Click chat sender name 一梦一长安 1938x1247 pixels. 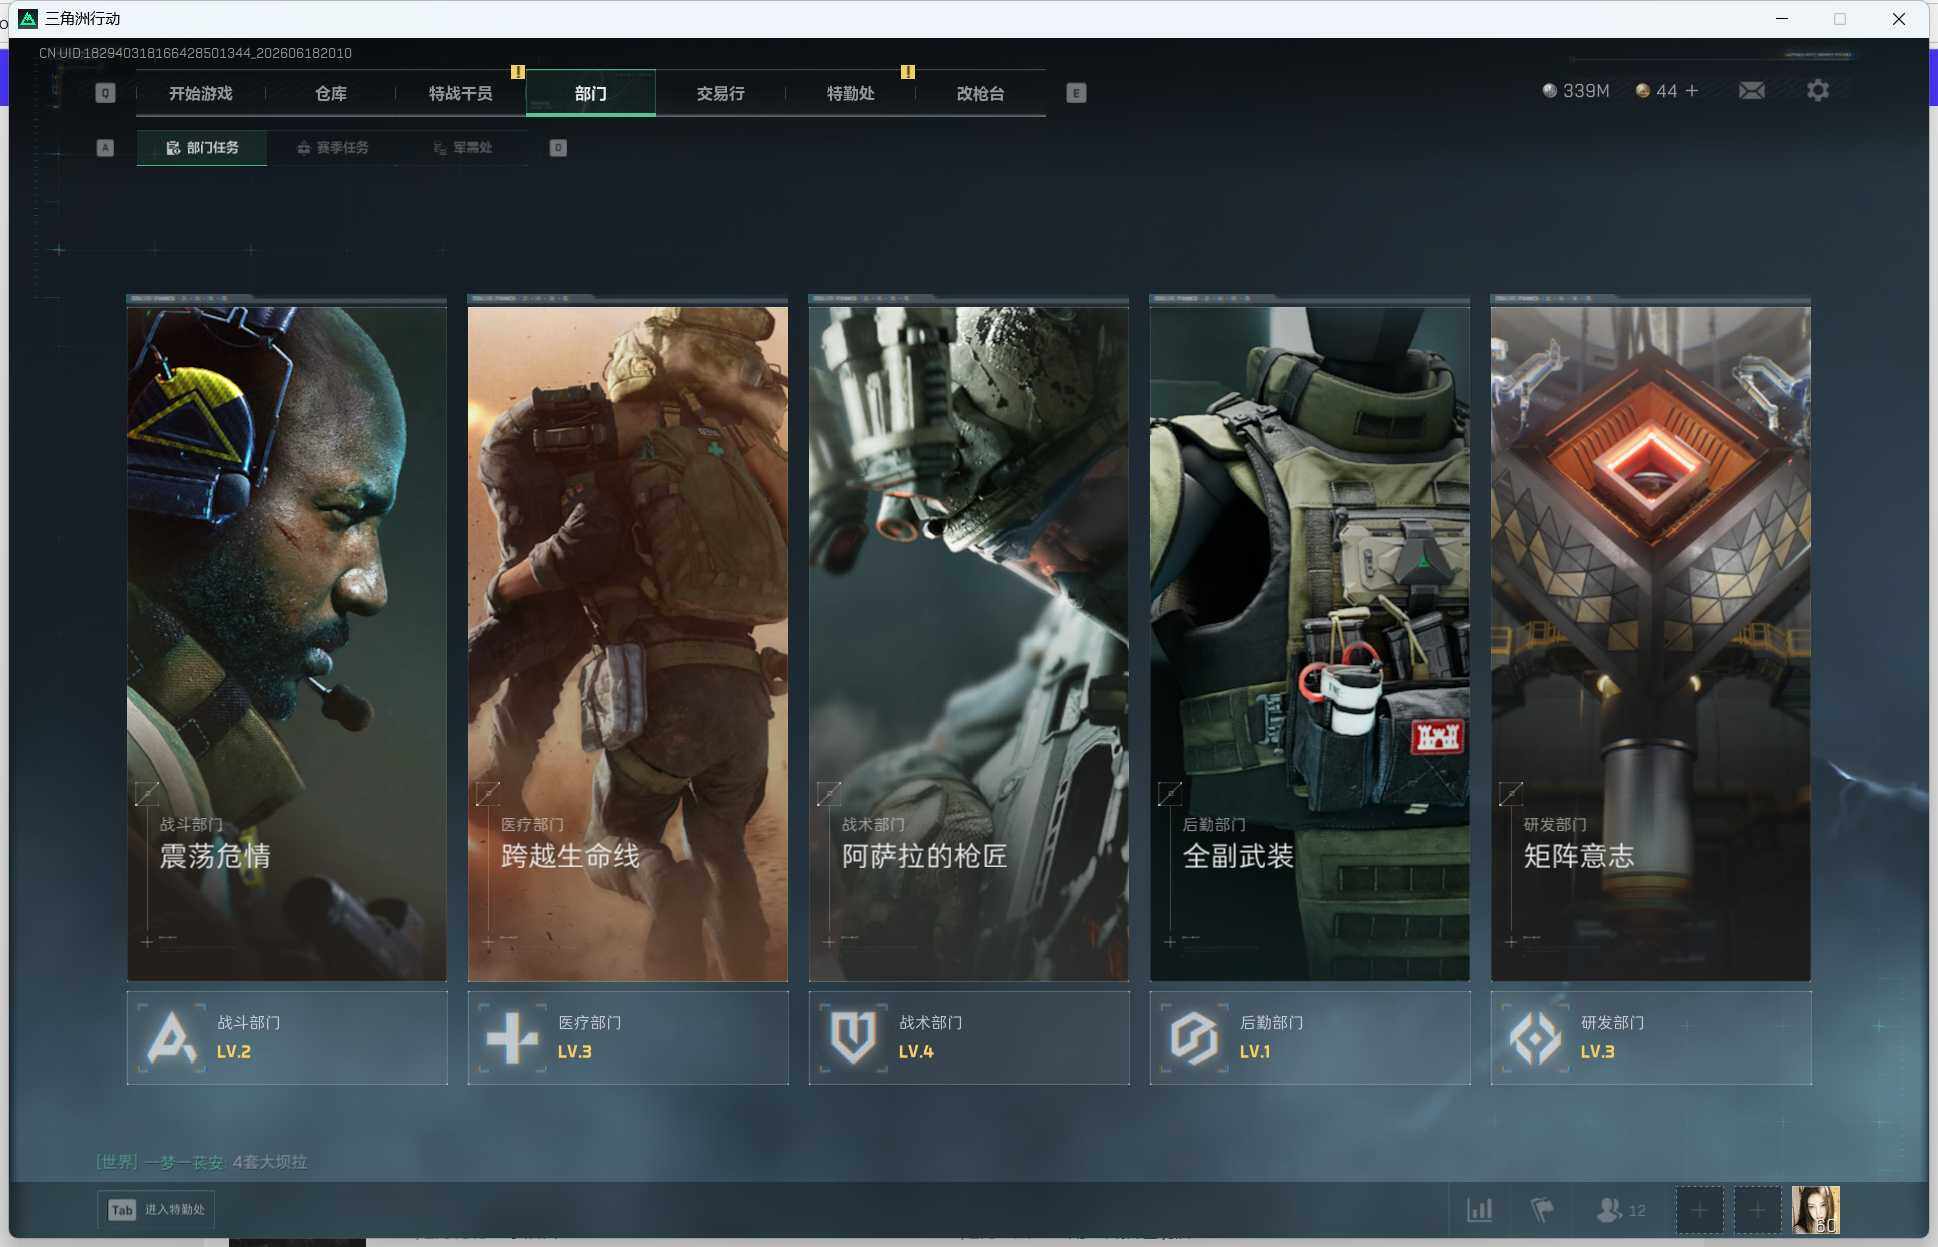(x=184, y=1162)
